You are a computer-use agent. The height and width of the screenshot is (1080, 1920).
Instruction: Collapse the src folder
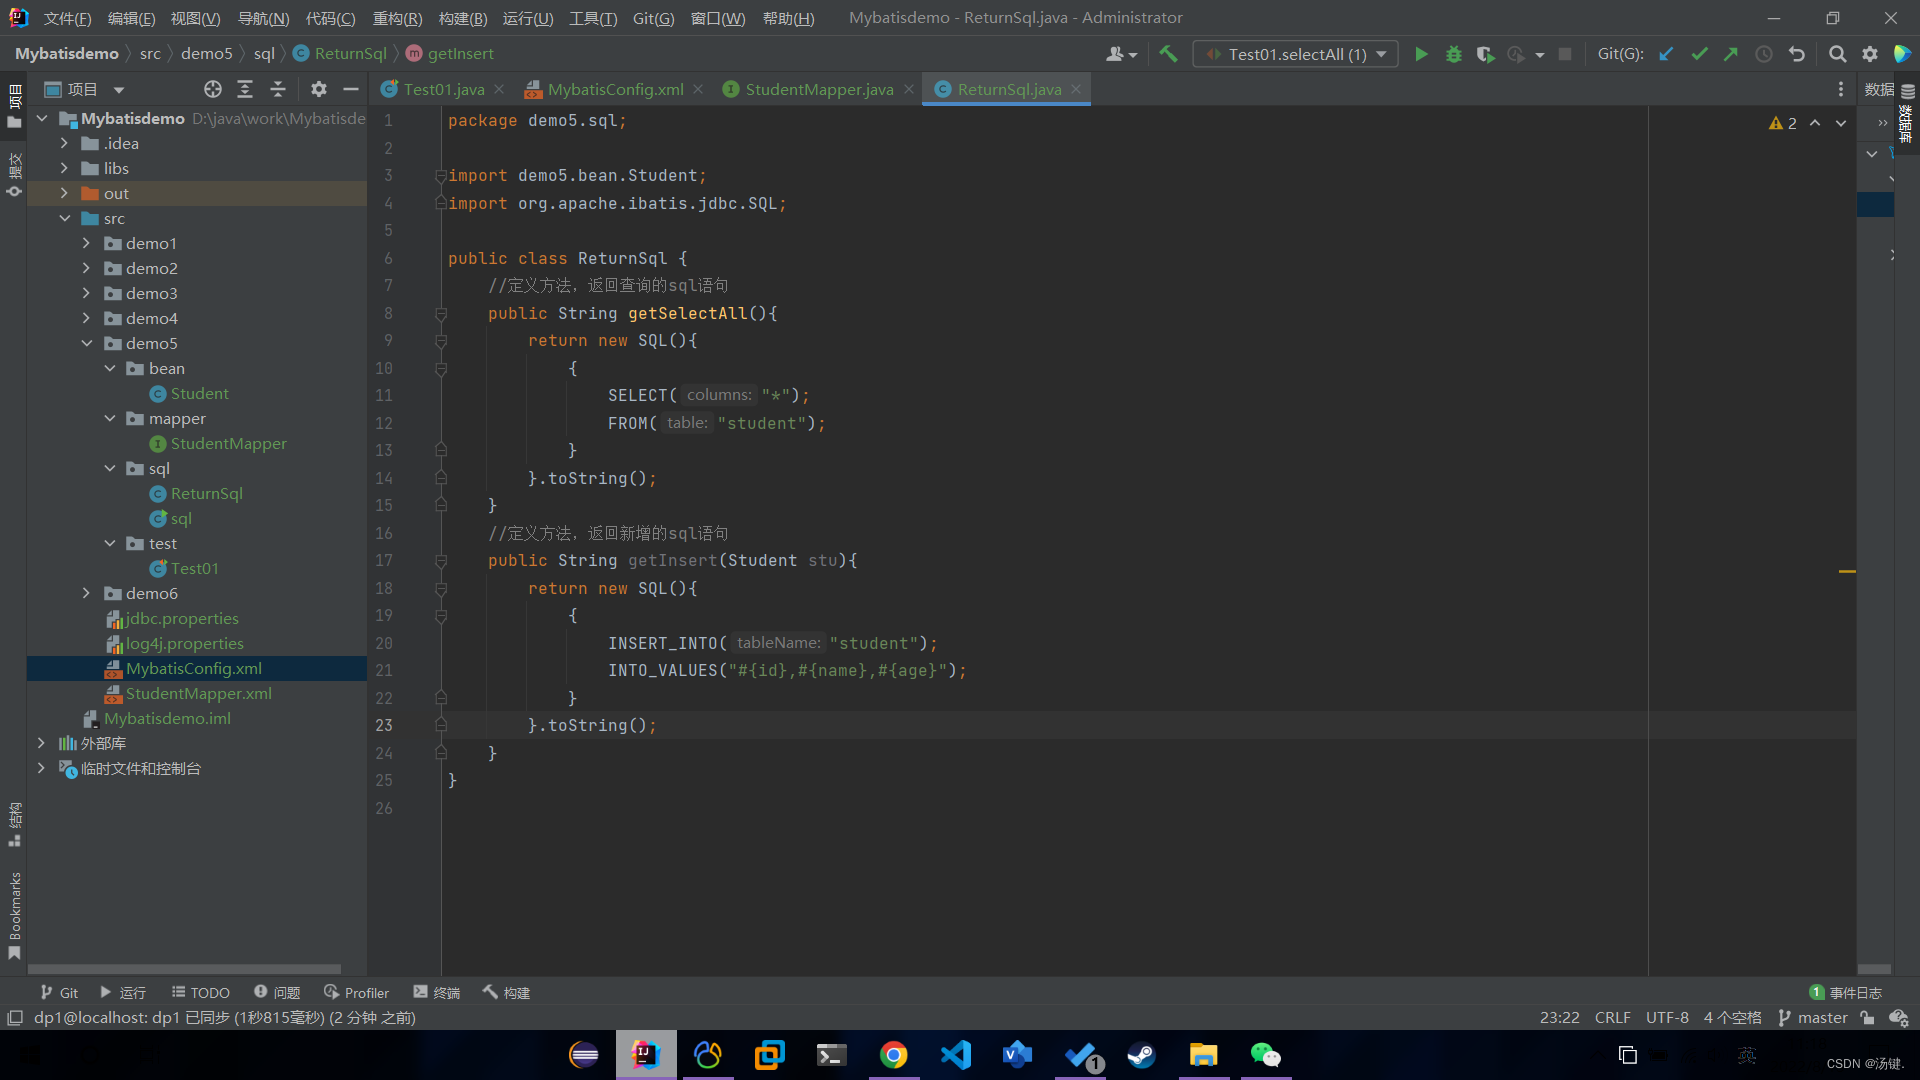[x=64, y=218]
